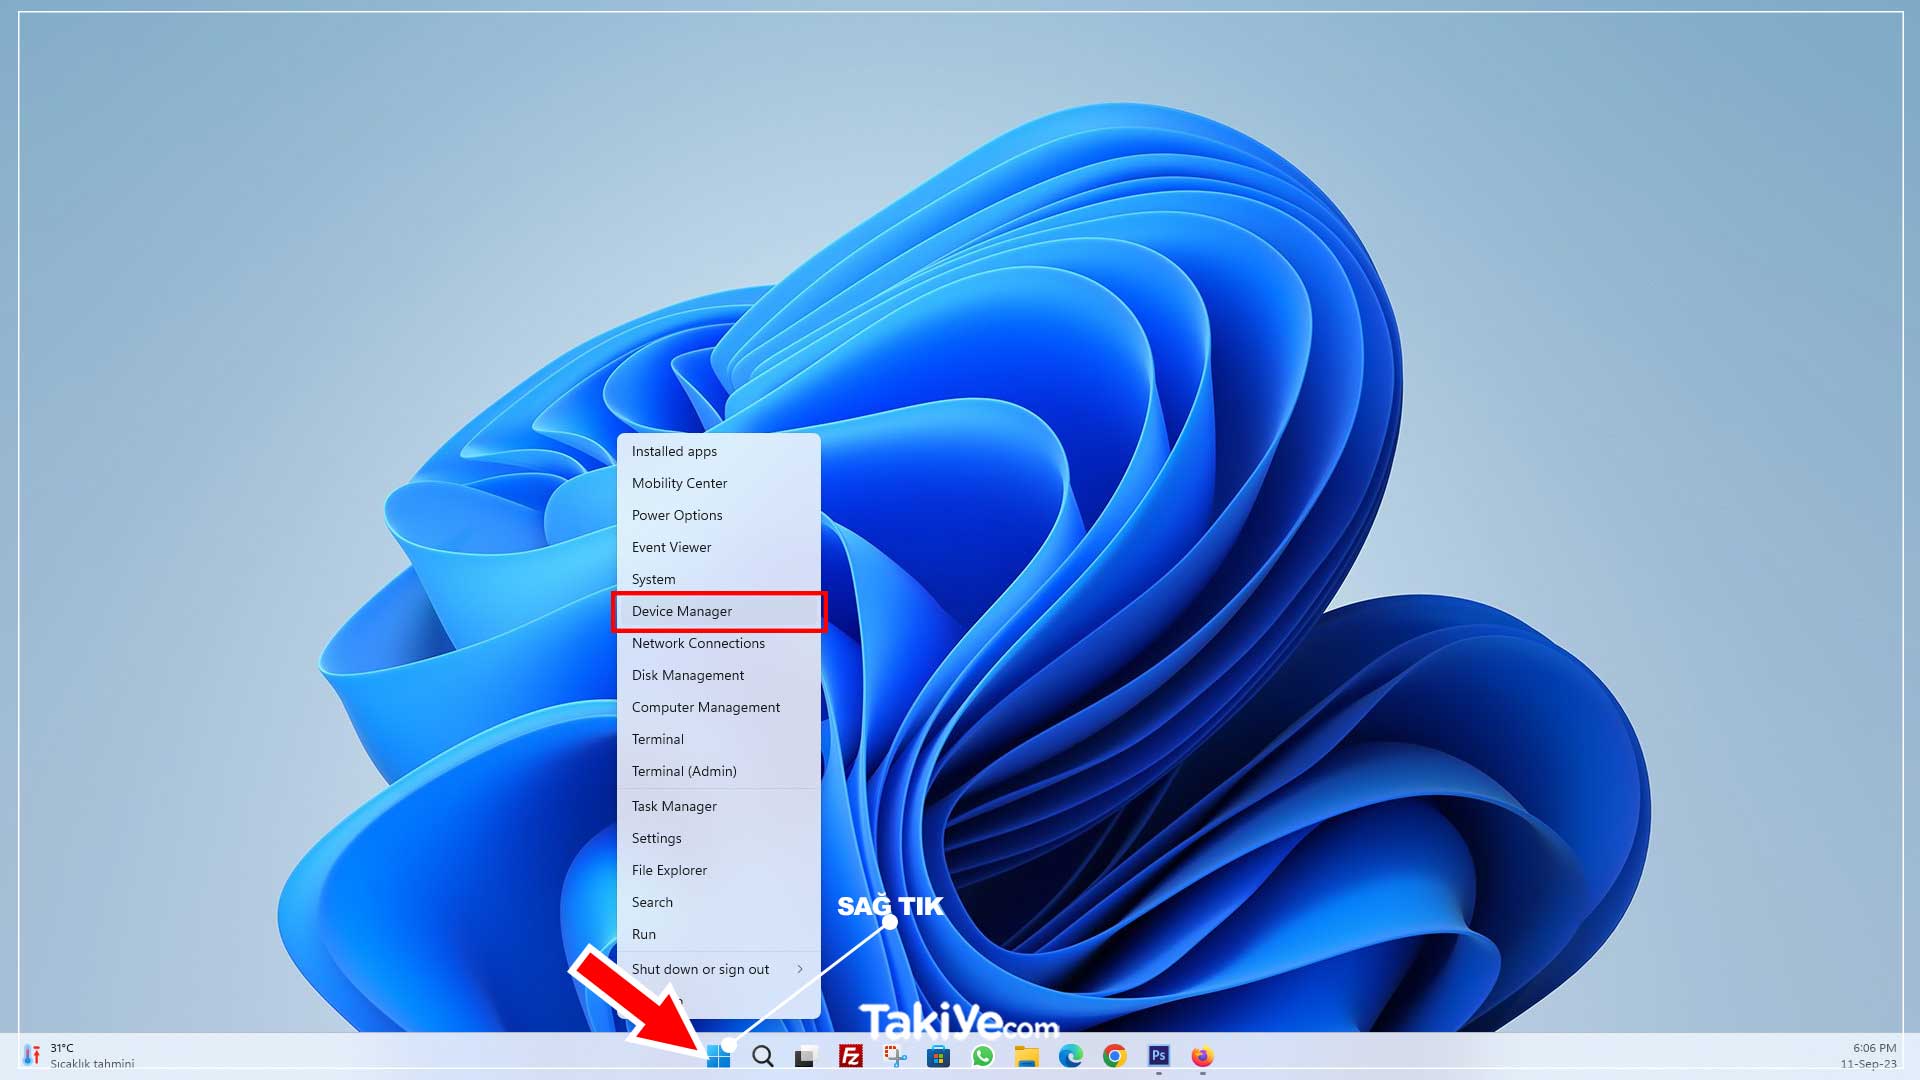Image resolution: width=1920 pixels, height=1080 pixels.
Task: Open WhatsApp from the taskbar
Action: tap(982, 1057)
